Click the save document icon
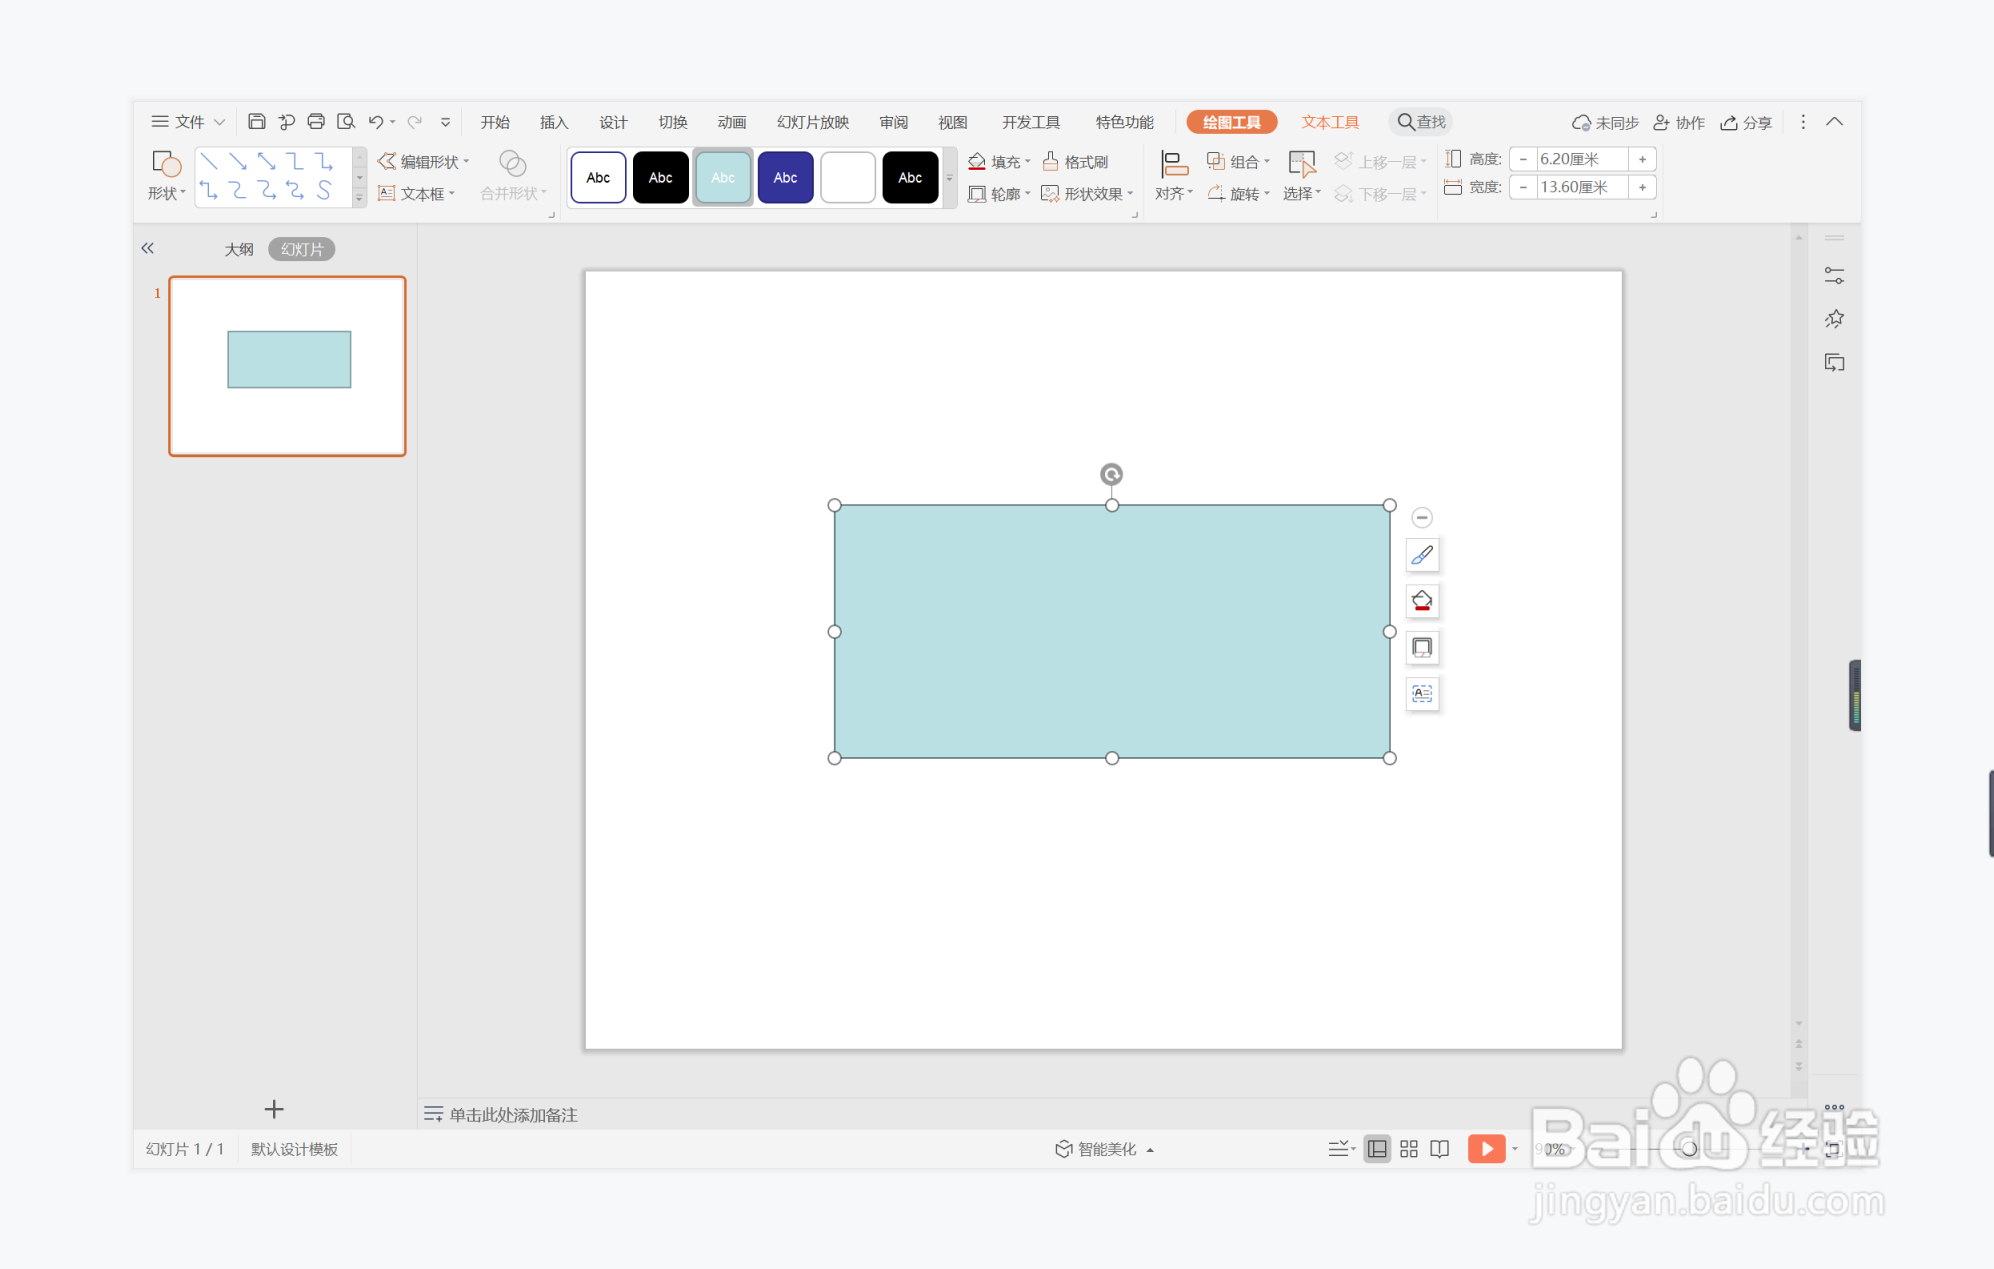This screenshot has width=1994, height=1269. pyautogui.click(x=257, y=122)
